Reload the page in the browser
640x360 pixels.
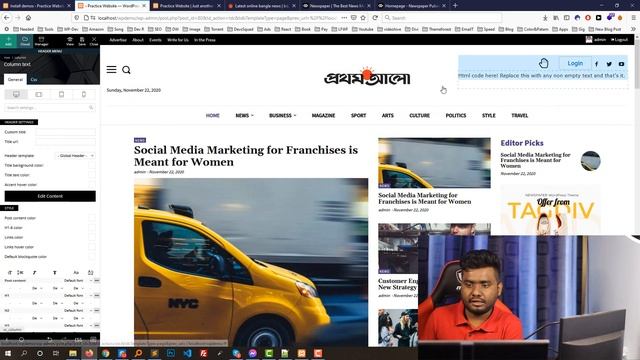375,18
